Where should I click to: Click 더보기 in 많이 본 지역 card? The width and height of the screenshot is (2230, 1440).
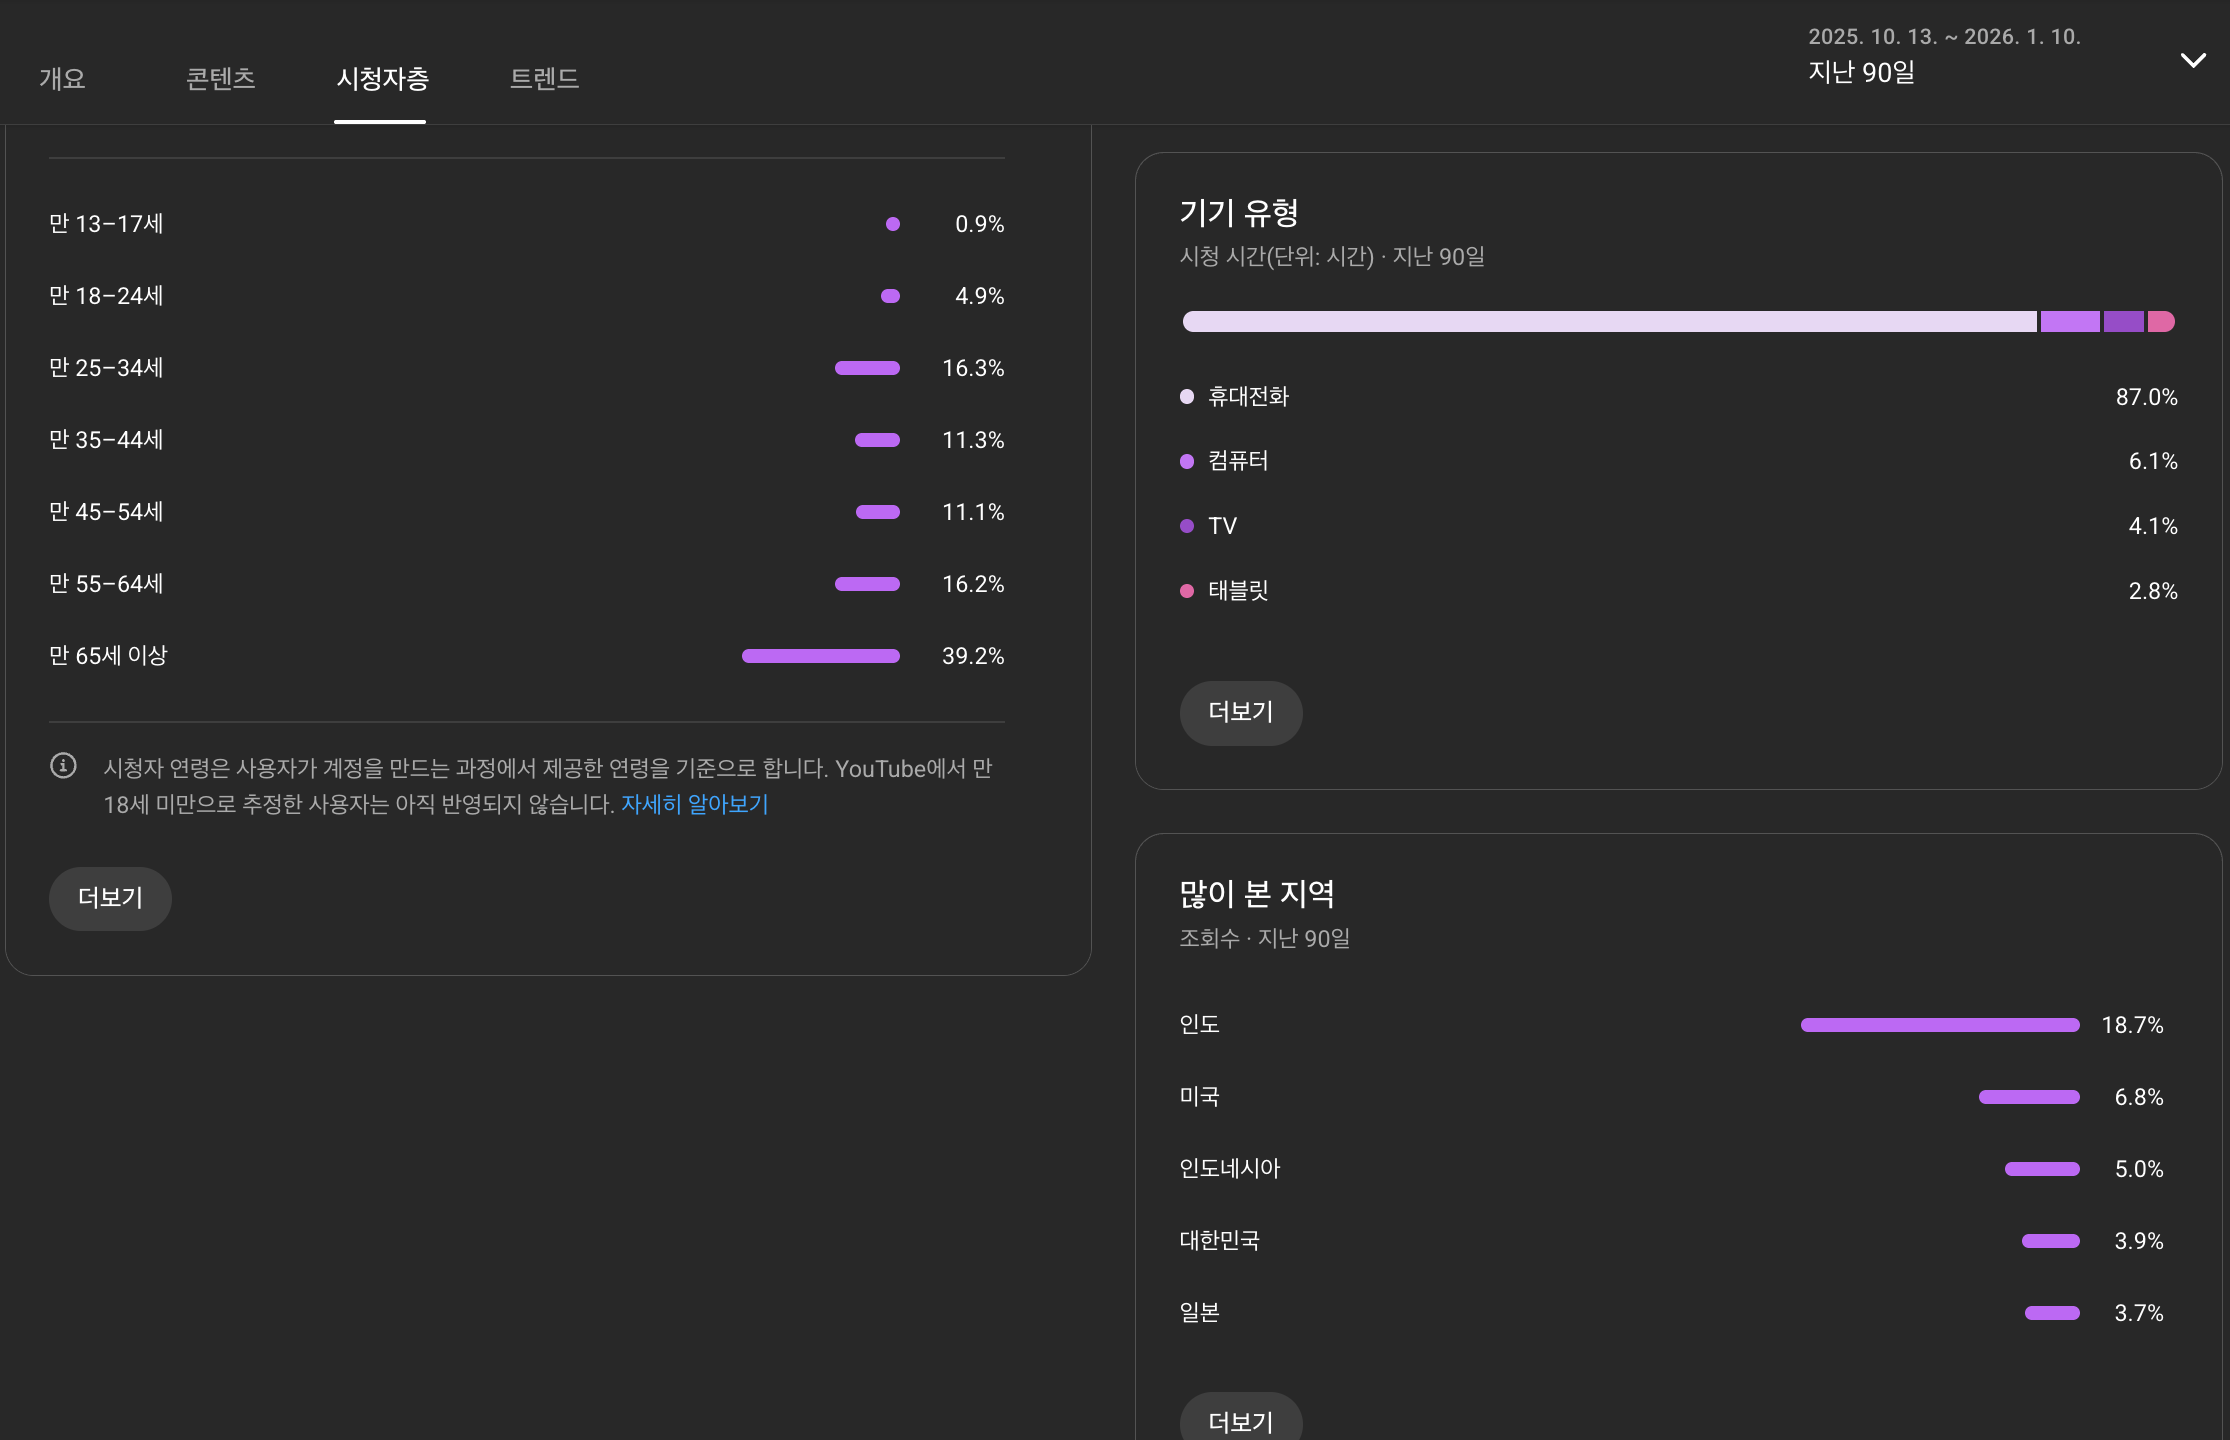tap(1240, 1420)
